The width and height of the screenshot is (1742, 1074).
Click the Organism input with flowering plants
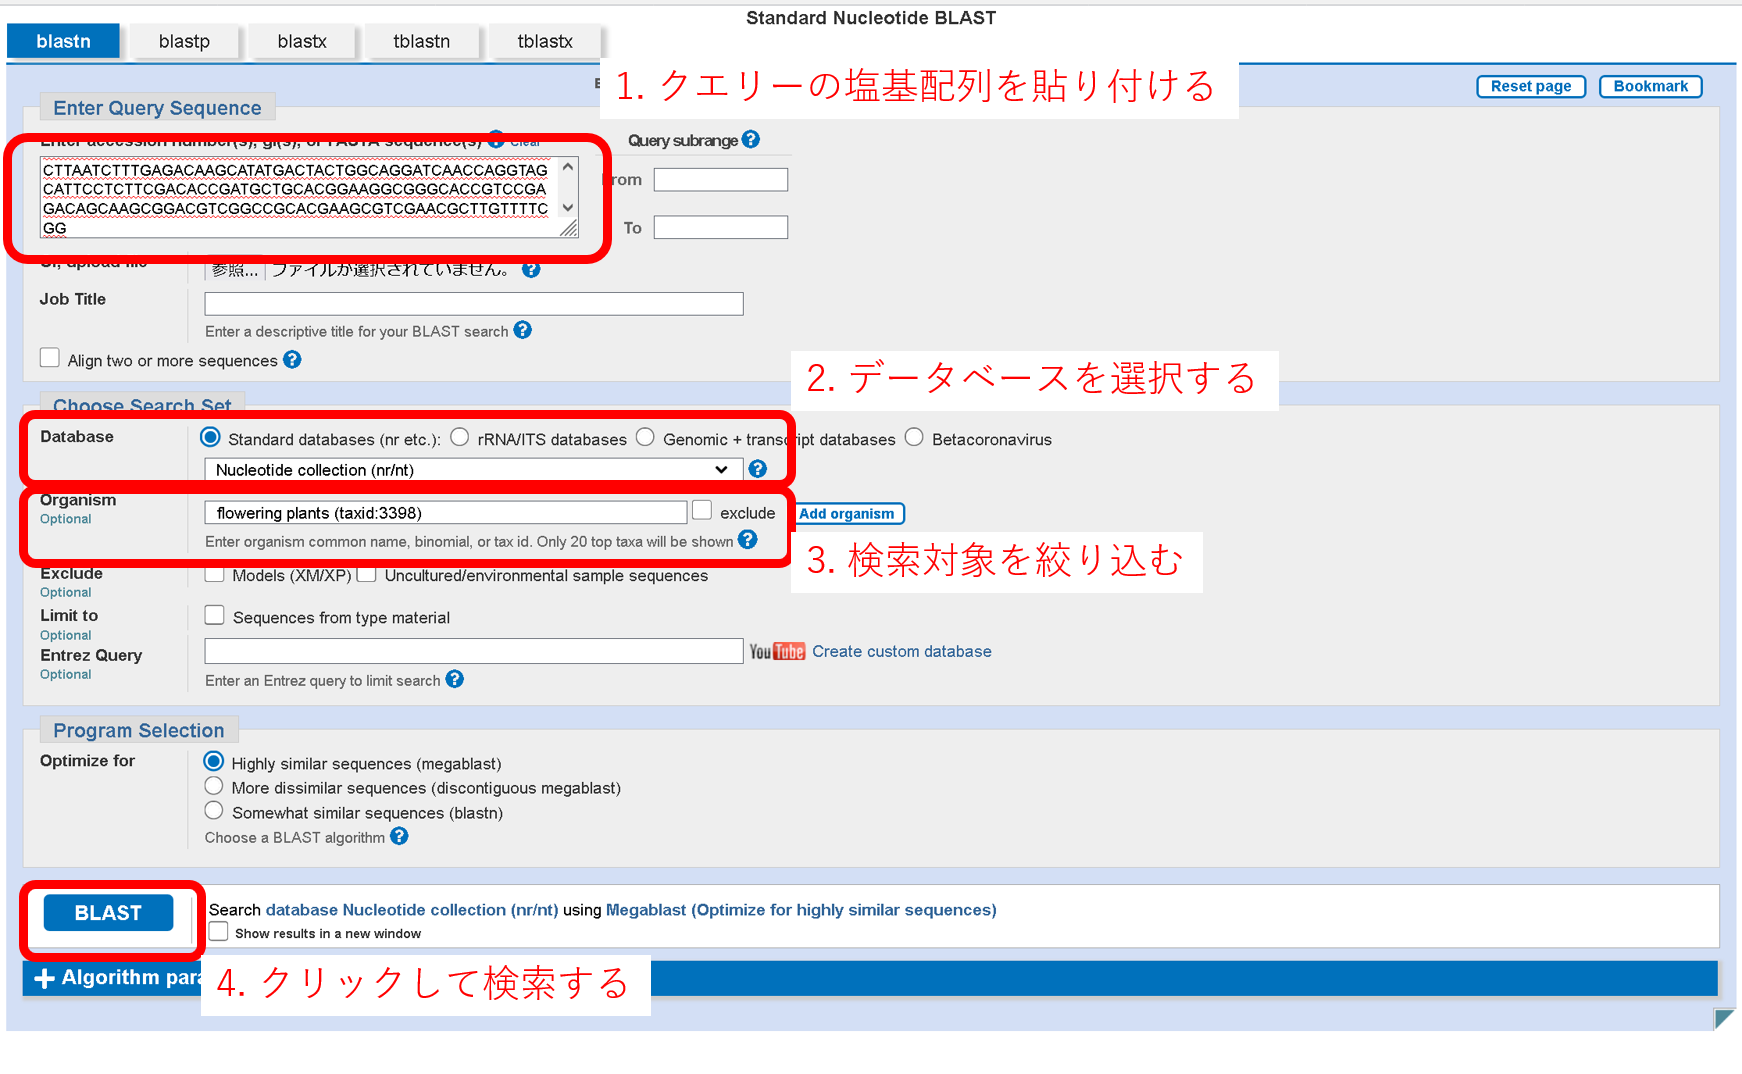point(446,513)
